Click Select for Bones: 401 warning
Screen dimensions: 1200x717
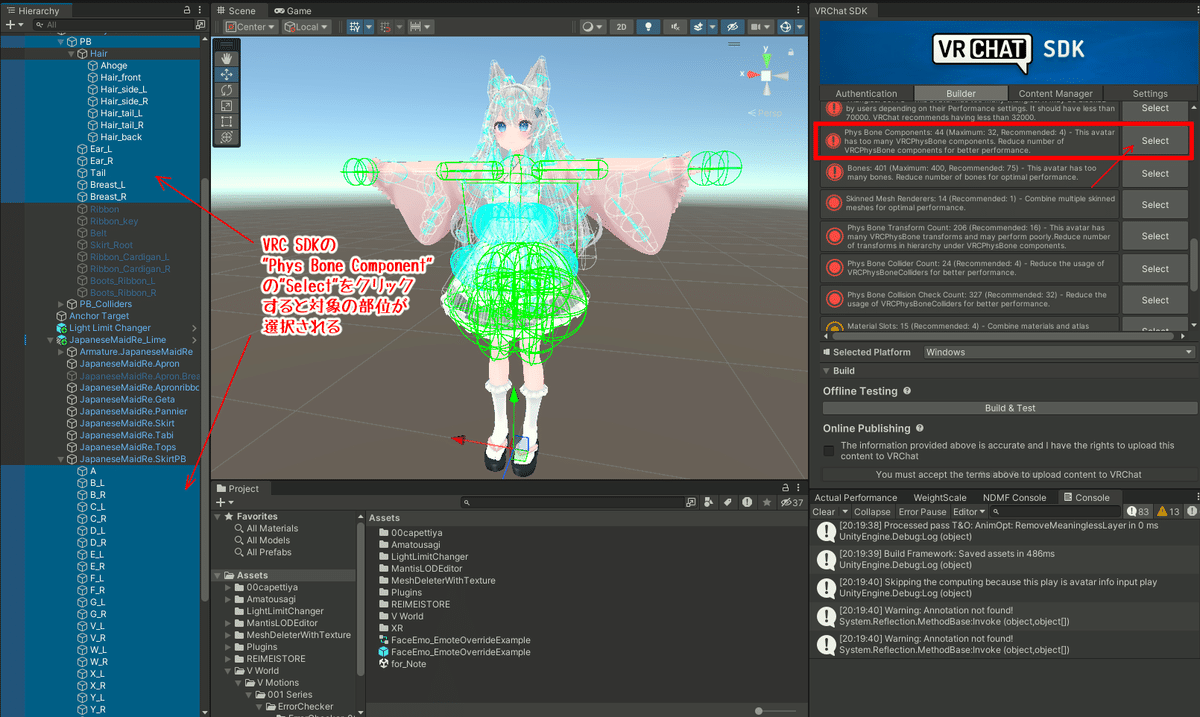pos(1155,173)
